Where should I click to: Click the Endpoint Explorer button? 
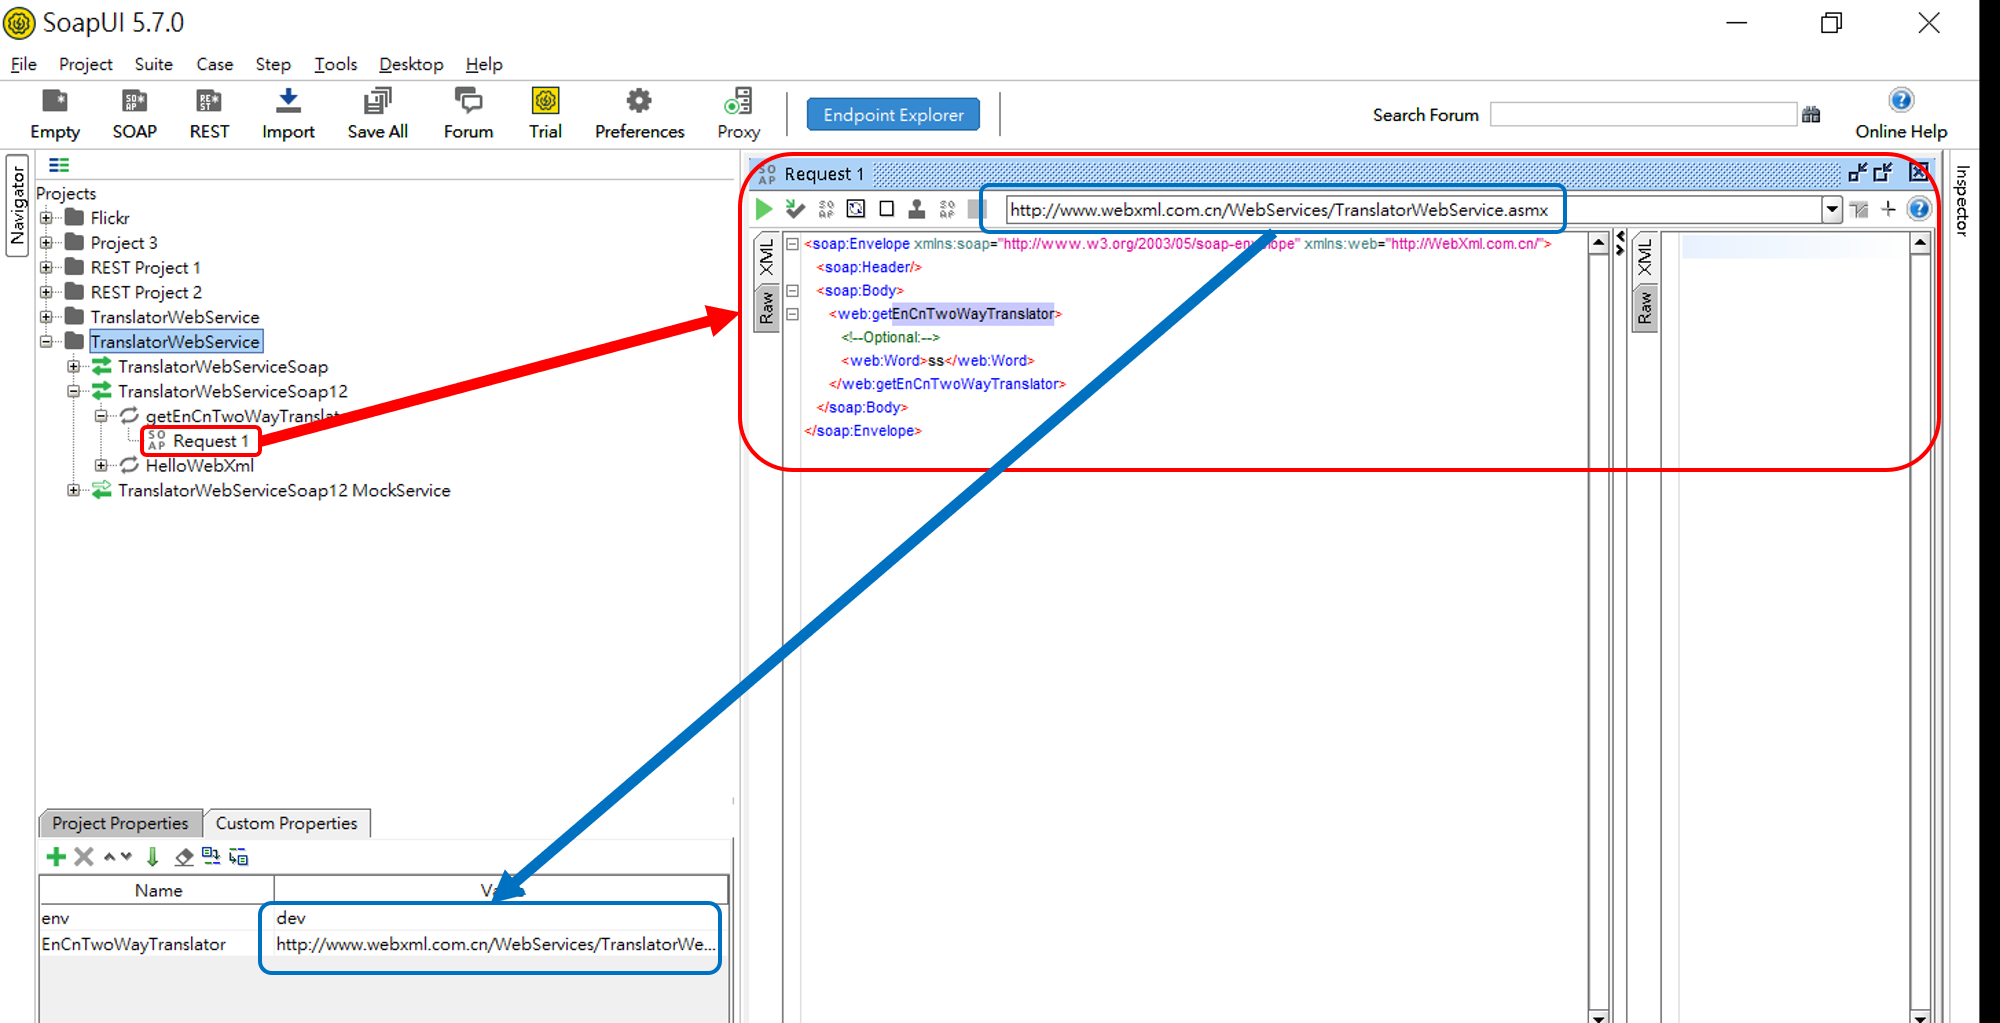tap(893, 115)
